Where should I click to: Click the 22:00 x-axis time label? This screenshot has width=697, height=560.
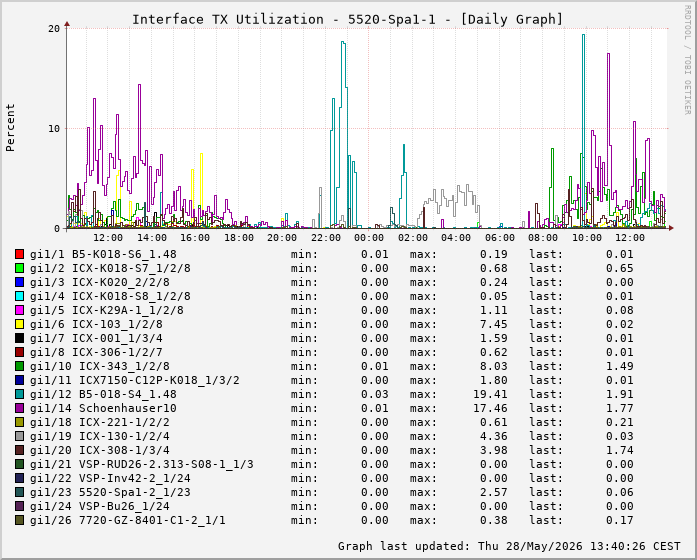click(x=325, y=238)
